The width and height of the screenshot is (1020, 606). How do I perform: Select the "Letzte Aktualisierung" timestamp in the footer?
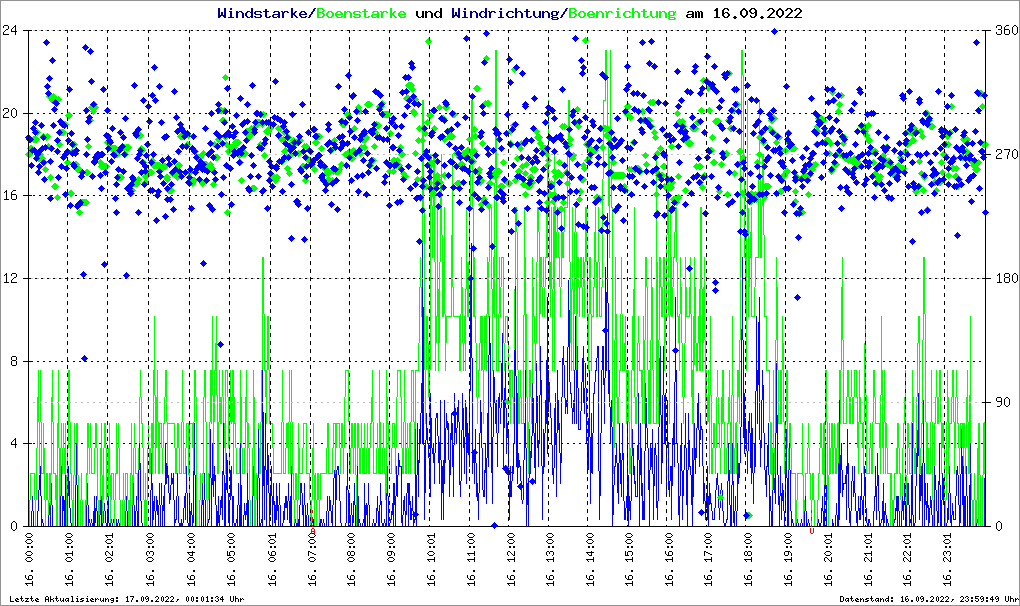coord(125,599)
